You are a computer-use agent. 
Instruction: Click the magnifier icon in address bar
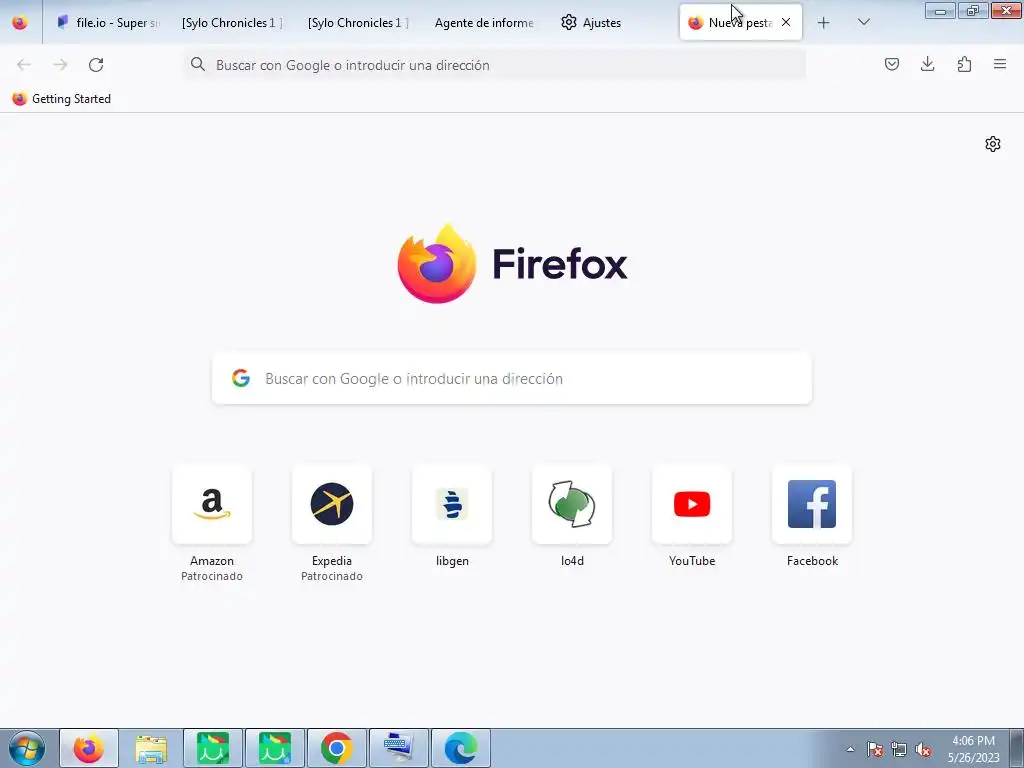pyautogui.click(x=198, y=64)
